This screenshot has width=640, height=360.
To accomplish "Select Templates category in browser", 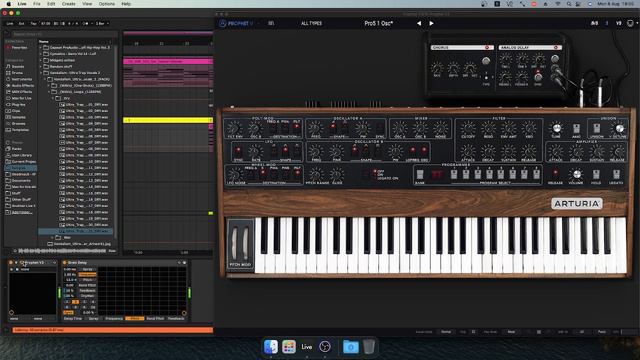I will tap(18, 130).
